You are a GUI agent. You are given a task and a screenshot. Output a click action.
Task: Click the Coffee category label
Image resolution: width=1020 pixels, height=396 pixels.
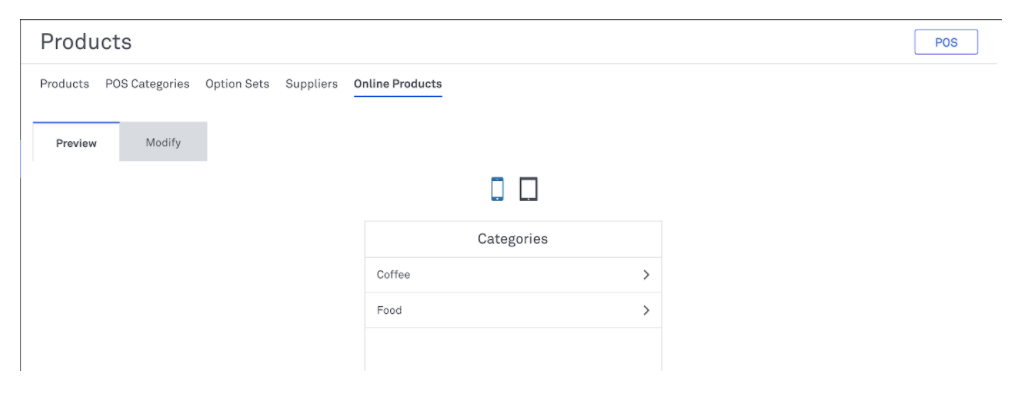(394, 275)
